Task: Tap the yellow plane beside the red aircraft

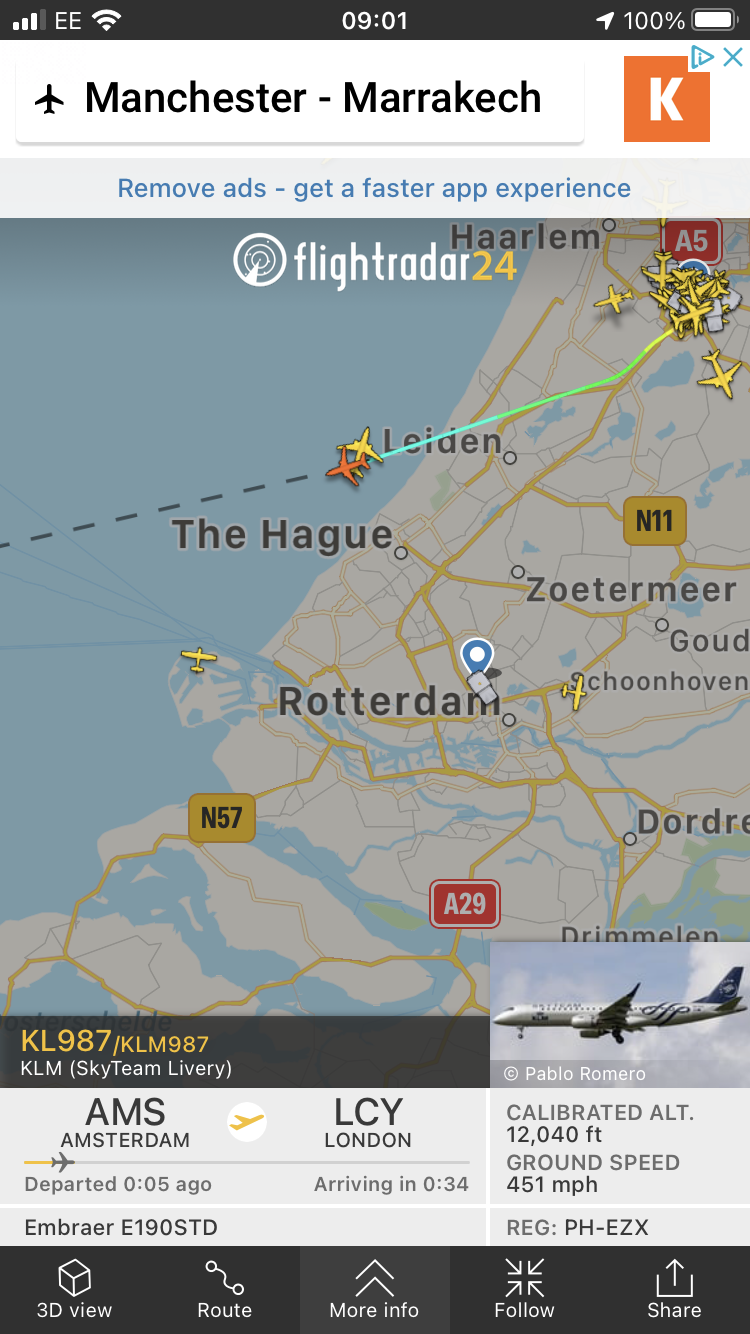Action: (363, 445)
